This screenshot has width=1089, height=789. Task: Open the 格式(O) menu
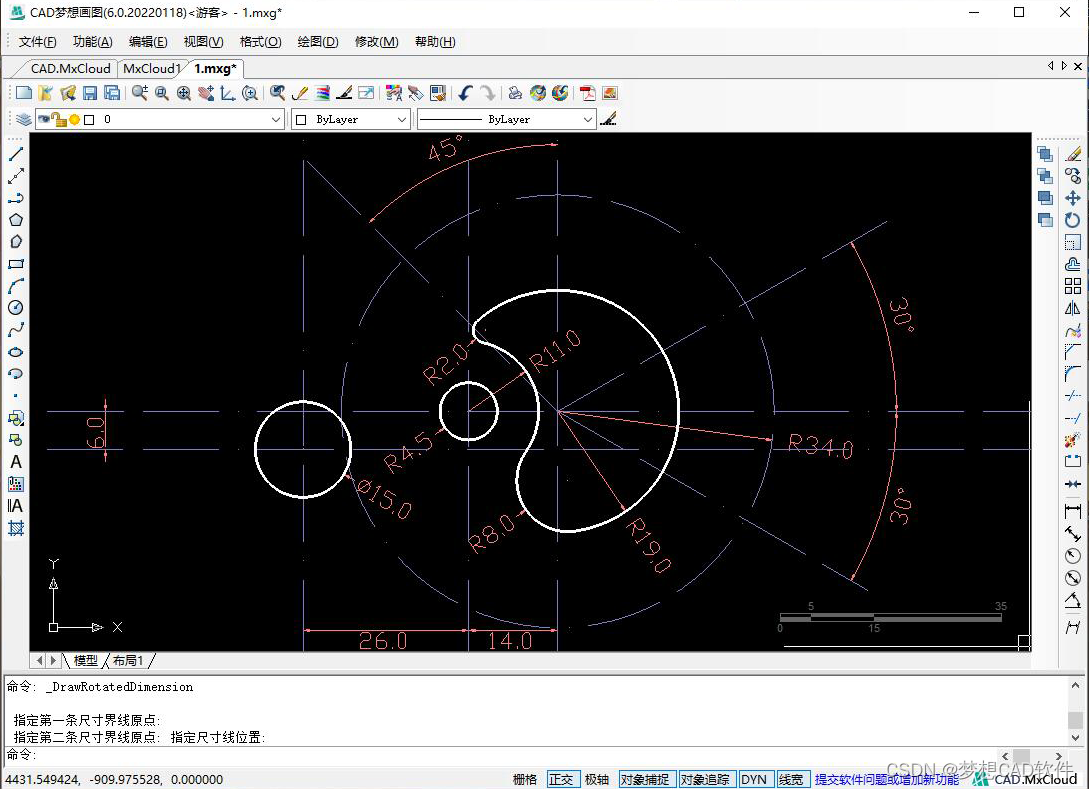click(260, 42)
